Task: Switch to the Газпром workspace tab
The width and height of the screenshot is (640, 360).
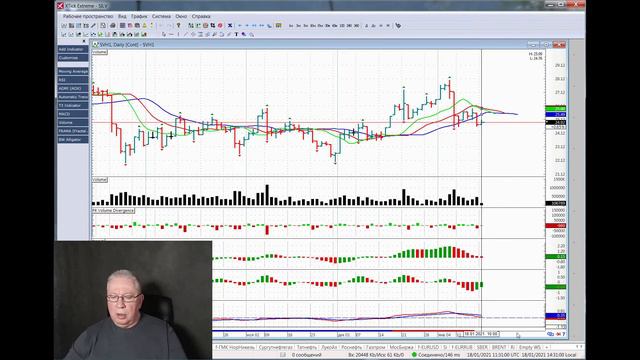Action: [x=376, y=347]
